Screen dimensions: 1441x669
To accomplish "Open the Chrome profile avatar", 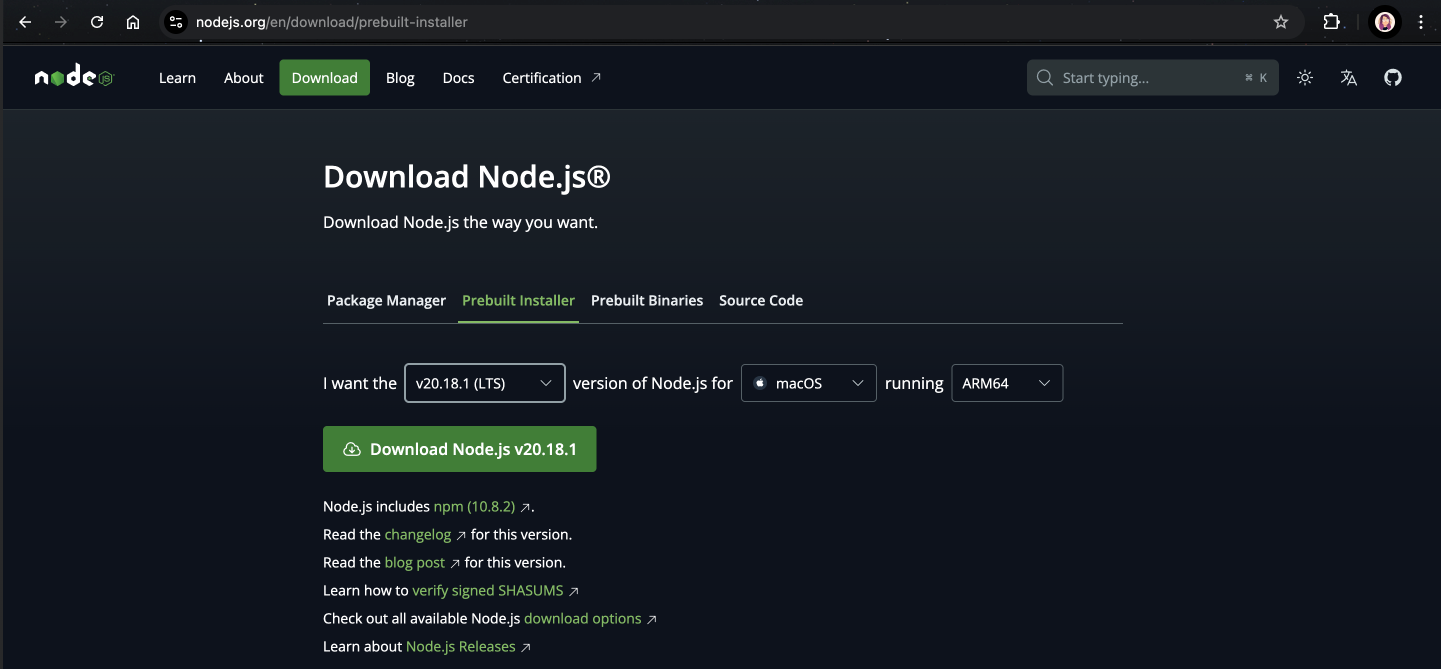I will (1385, 22).
